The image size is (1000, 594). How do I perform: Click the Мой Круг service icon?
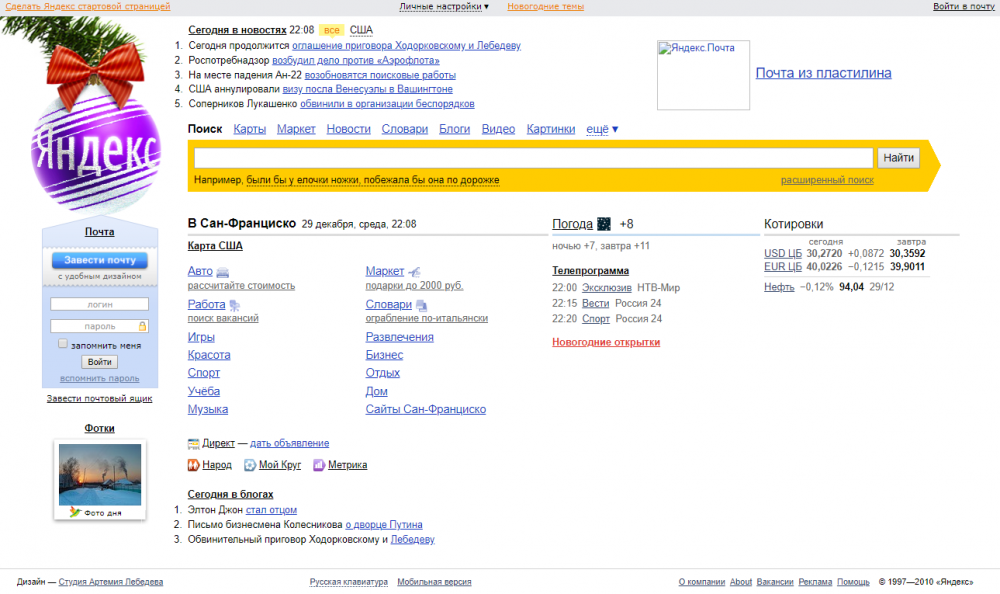click(x=250, y=465)
